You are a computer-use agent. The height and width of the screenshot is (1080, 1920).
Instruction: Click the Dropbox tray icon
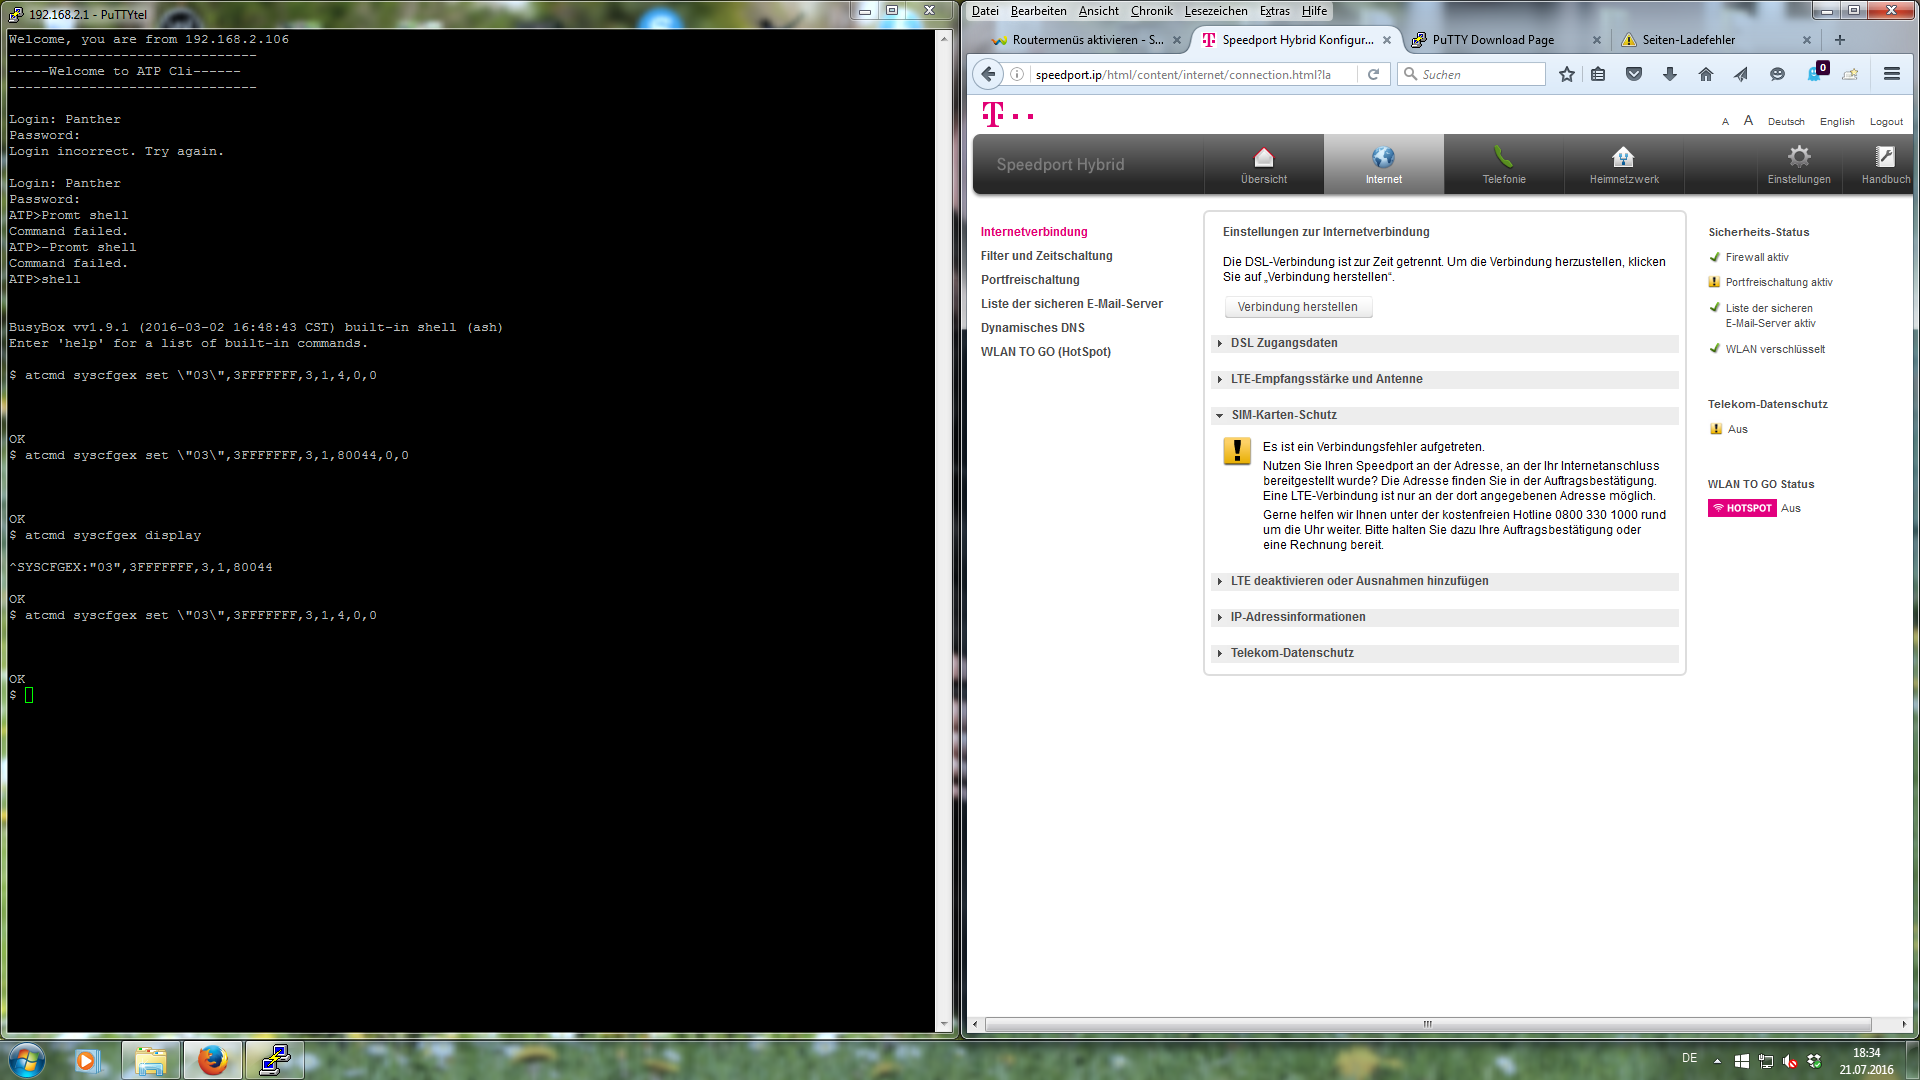pyautogui.click(x=1814, y=1061)
